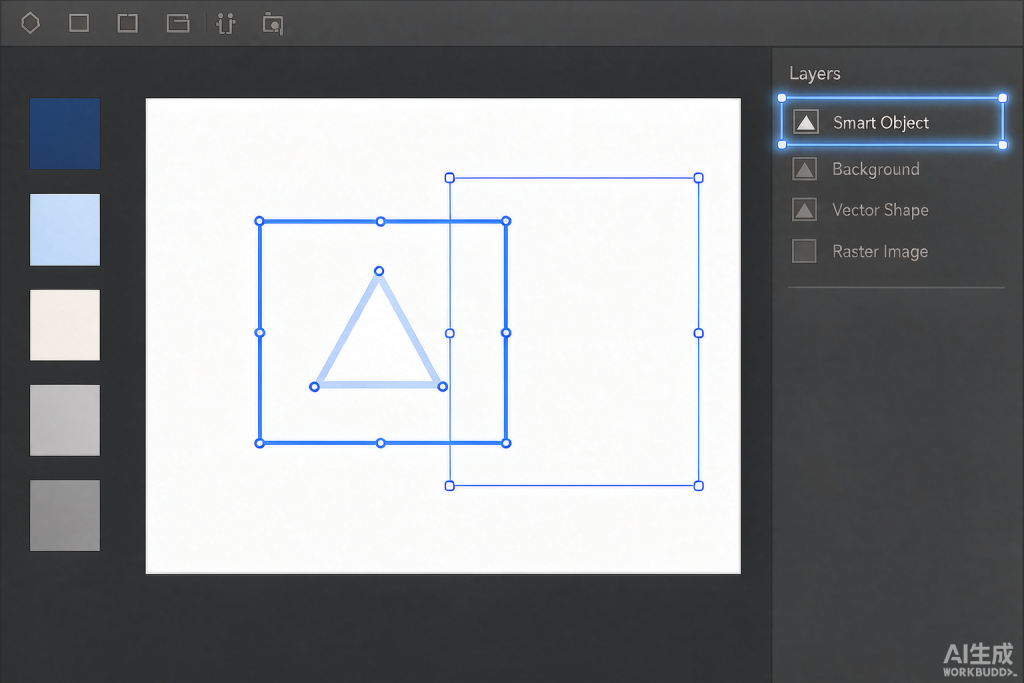Click the thick square's top-left corner handle
This screenshot has height=683, width=1024.
259,221
